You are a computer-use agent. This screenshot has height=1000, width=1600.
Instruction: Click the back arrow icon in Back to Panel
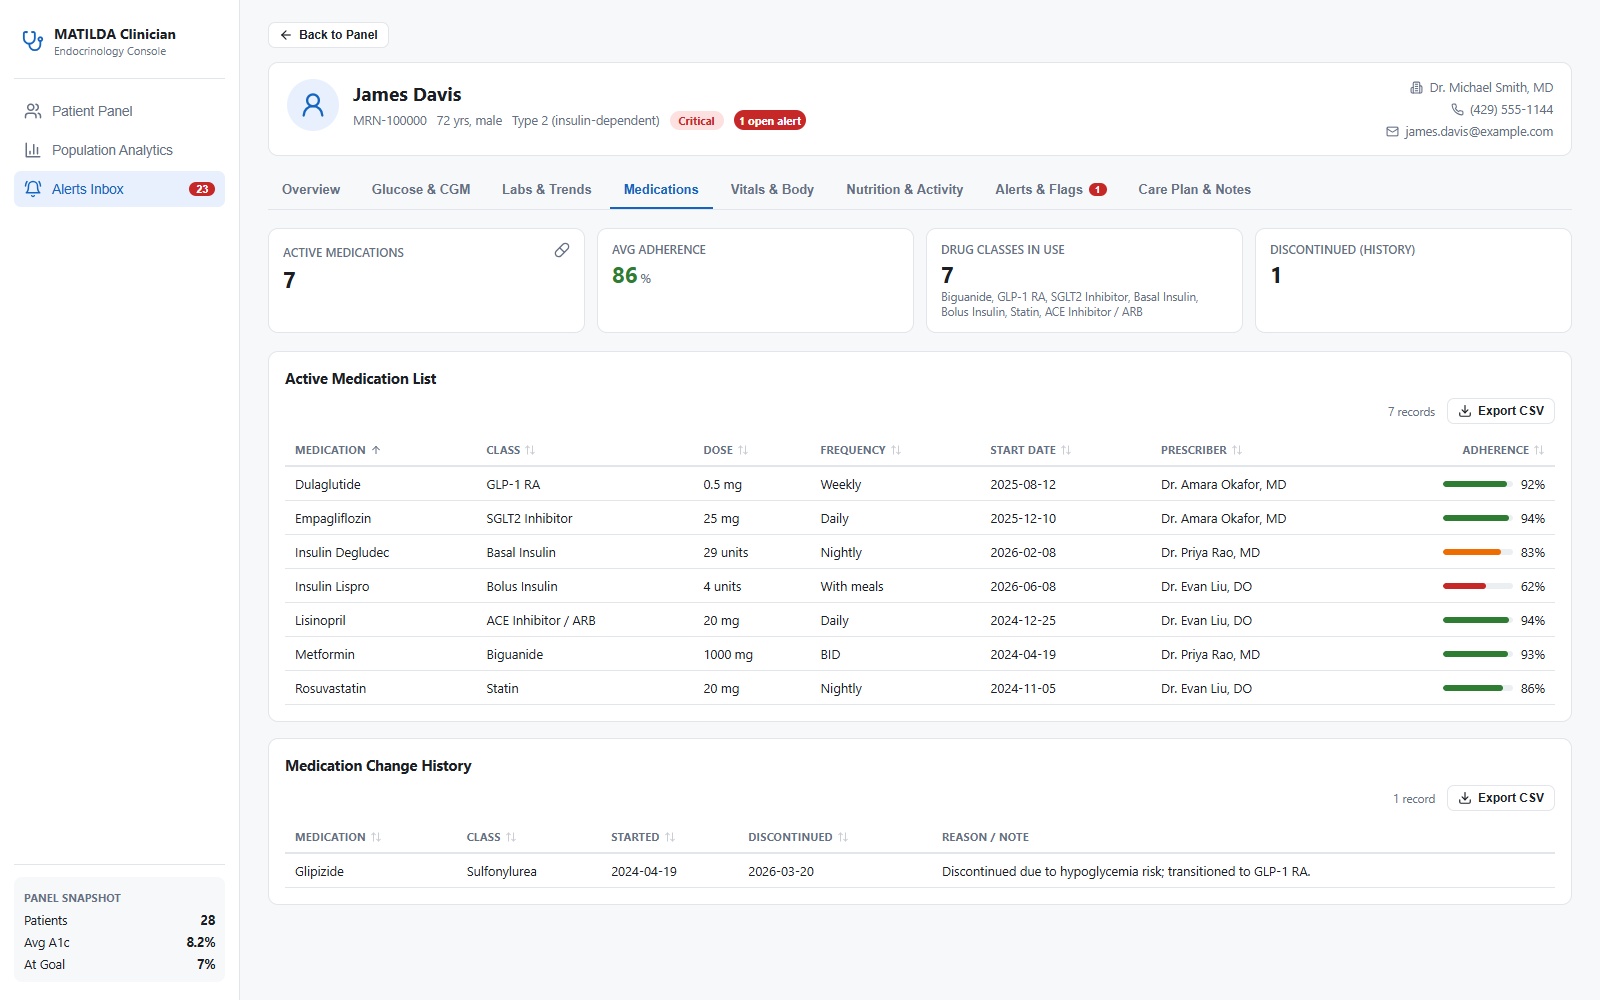tap(286, 35)
